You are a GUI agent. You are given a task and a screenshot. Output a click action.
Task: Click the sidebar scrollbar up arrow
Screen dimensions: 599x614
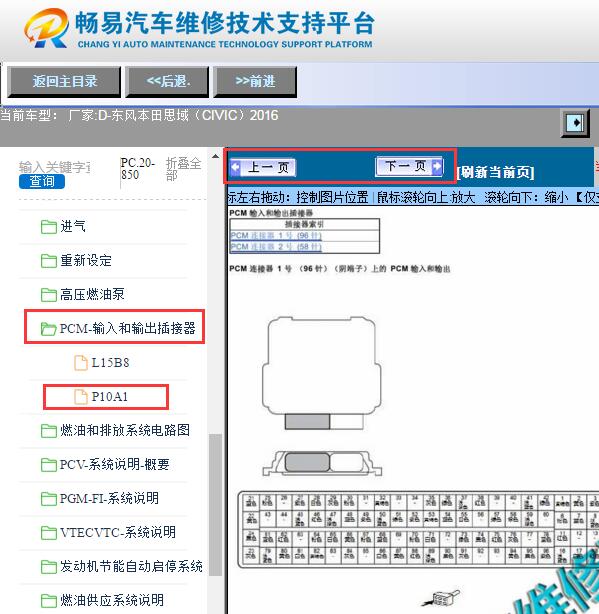(215, 157)
